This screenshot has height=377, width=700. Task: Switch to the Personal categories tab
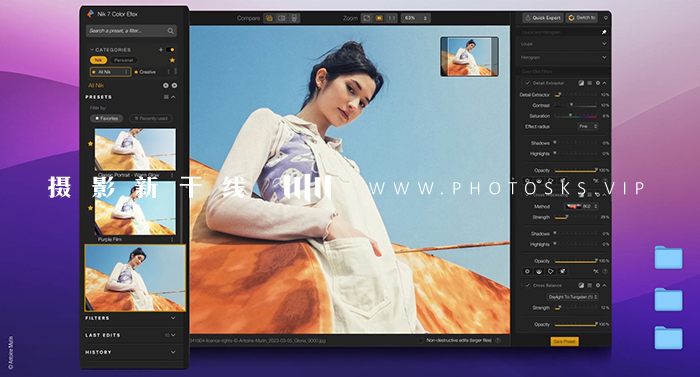coord(124,60)
